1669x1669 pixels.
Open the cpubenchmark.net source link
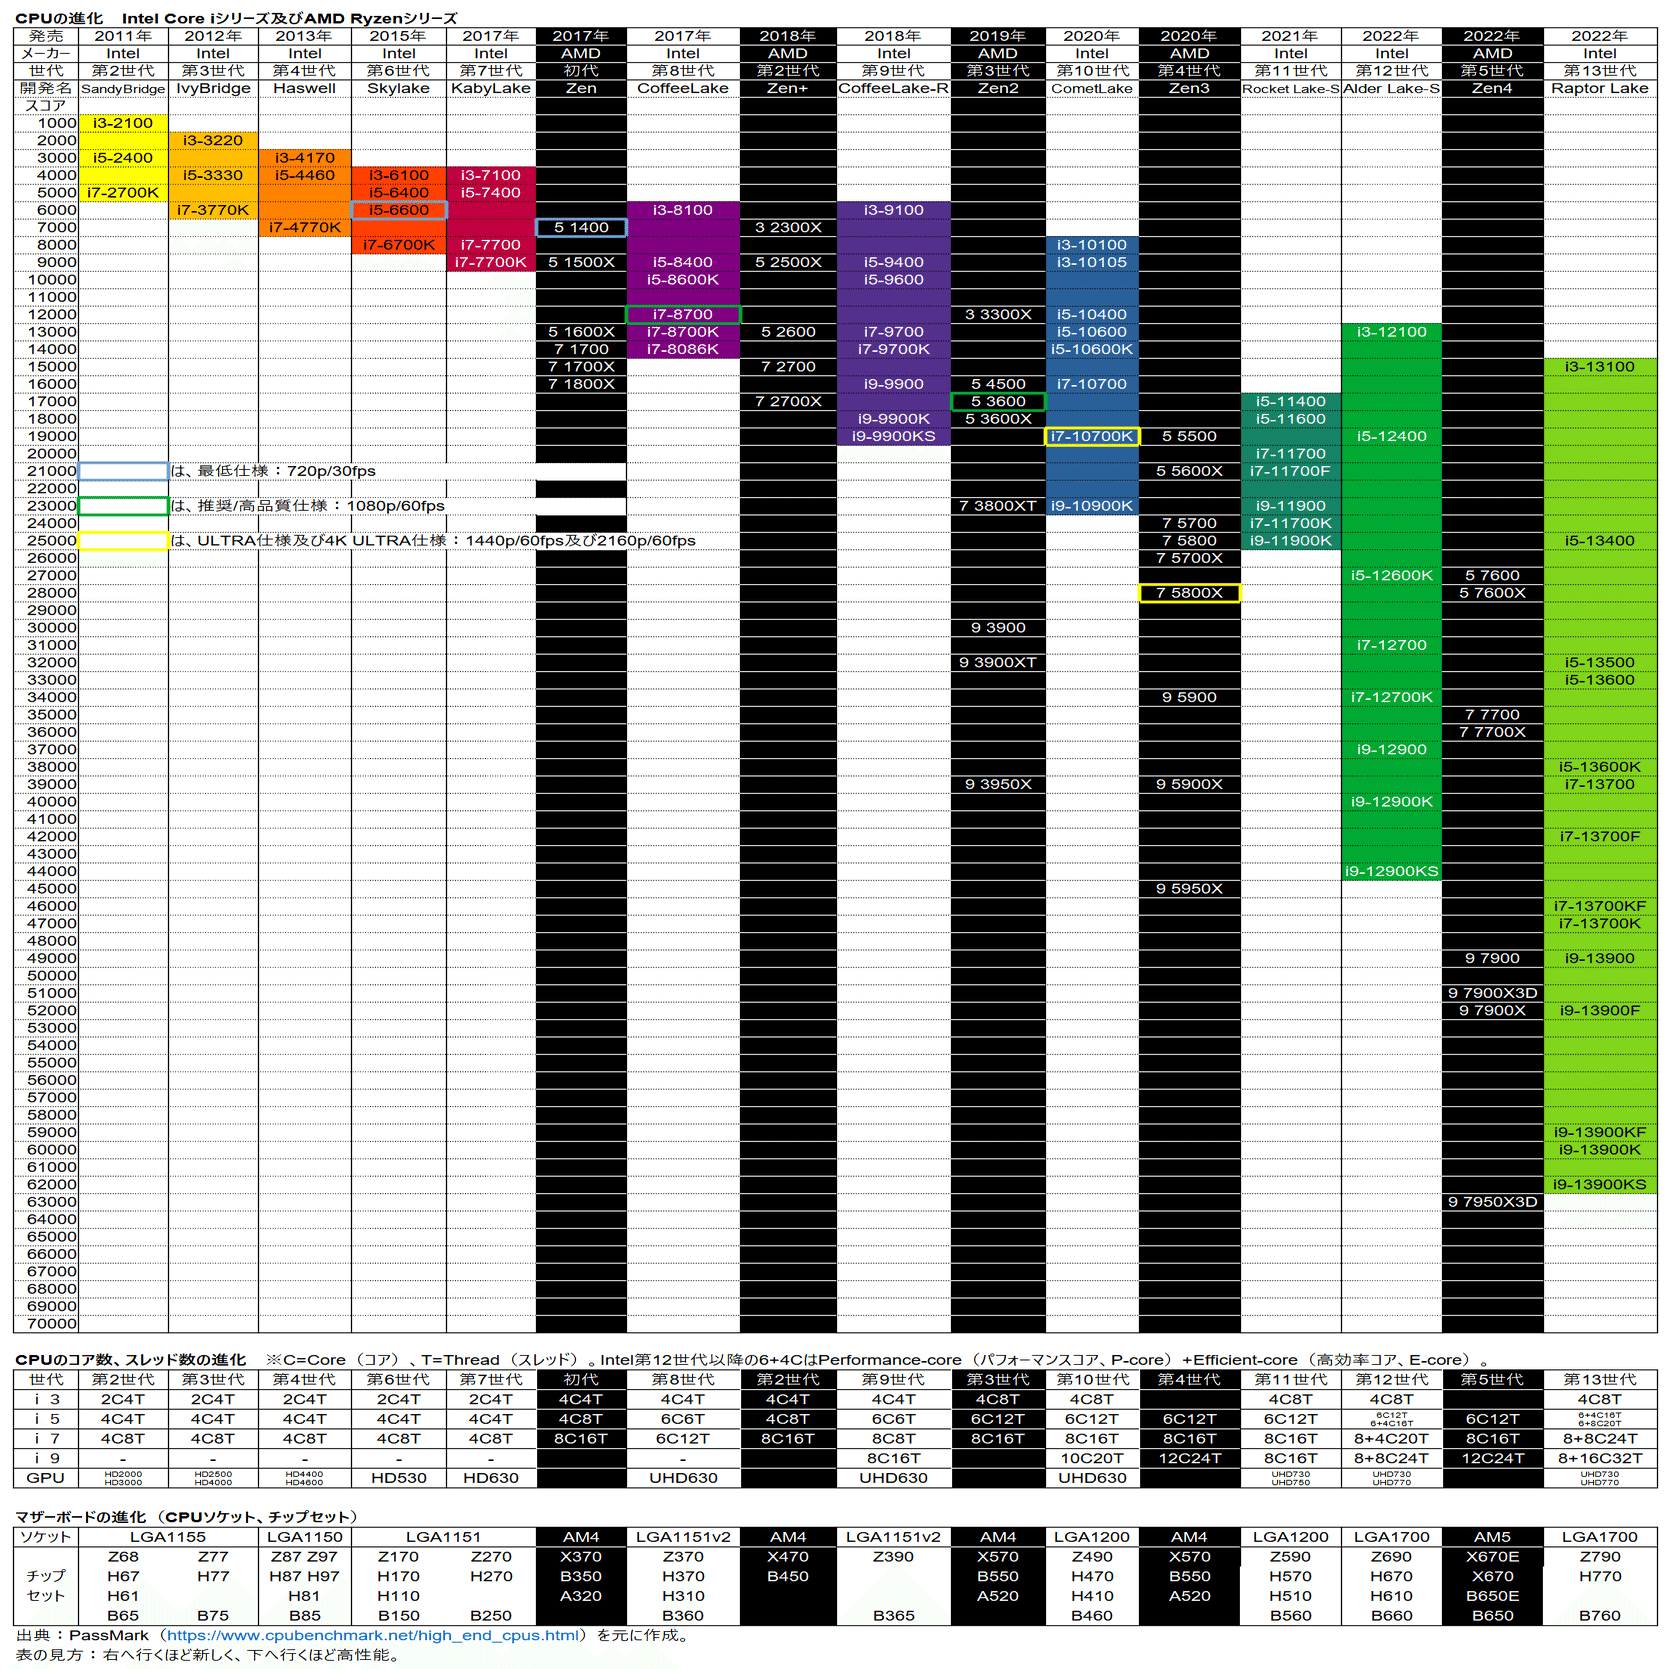374,1635
